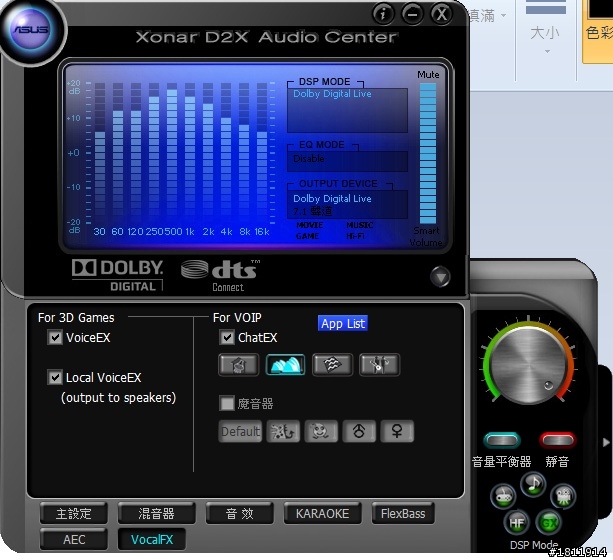Screen dimensions: 613x560
Task: Click the MUSIC indicator text
Action: (x=360, y=225)
